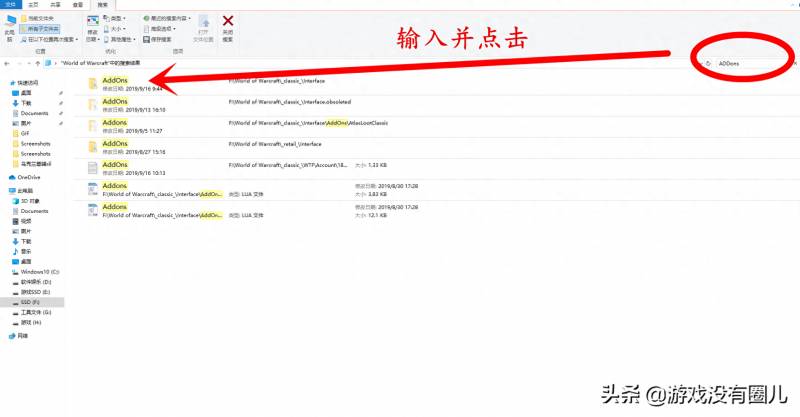Open the Kind (类型) filter dropdown

pos(114,19)
